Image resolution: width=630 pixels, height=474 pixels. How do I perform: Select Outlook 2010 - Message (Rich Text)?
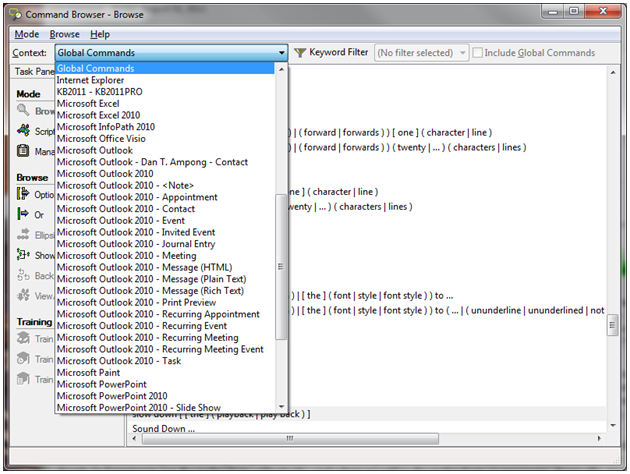click(165, 290)
